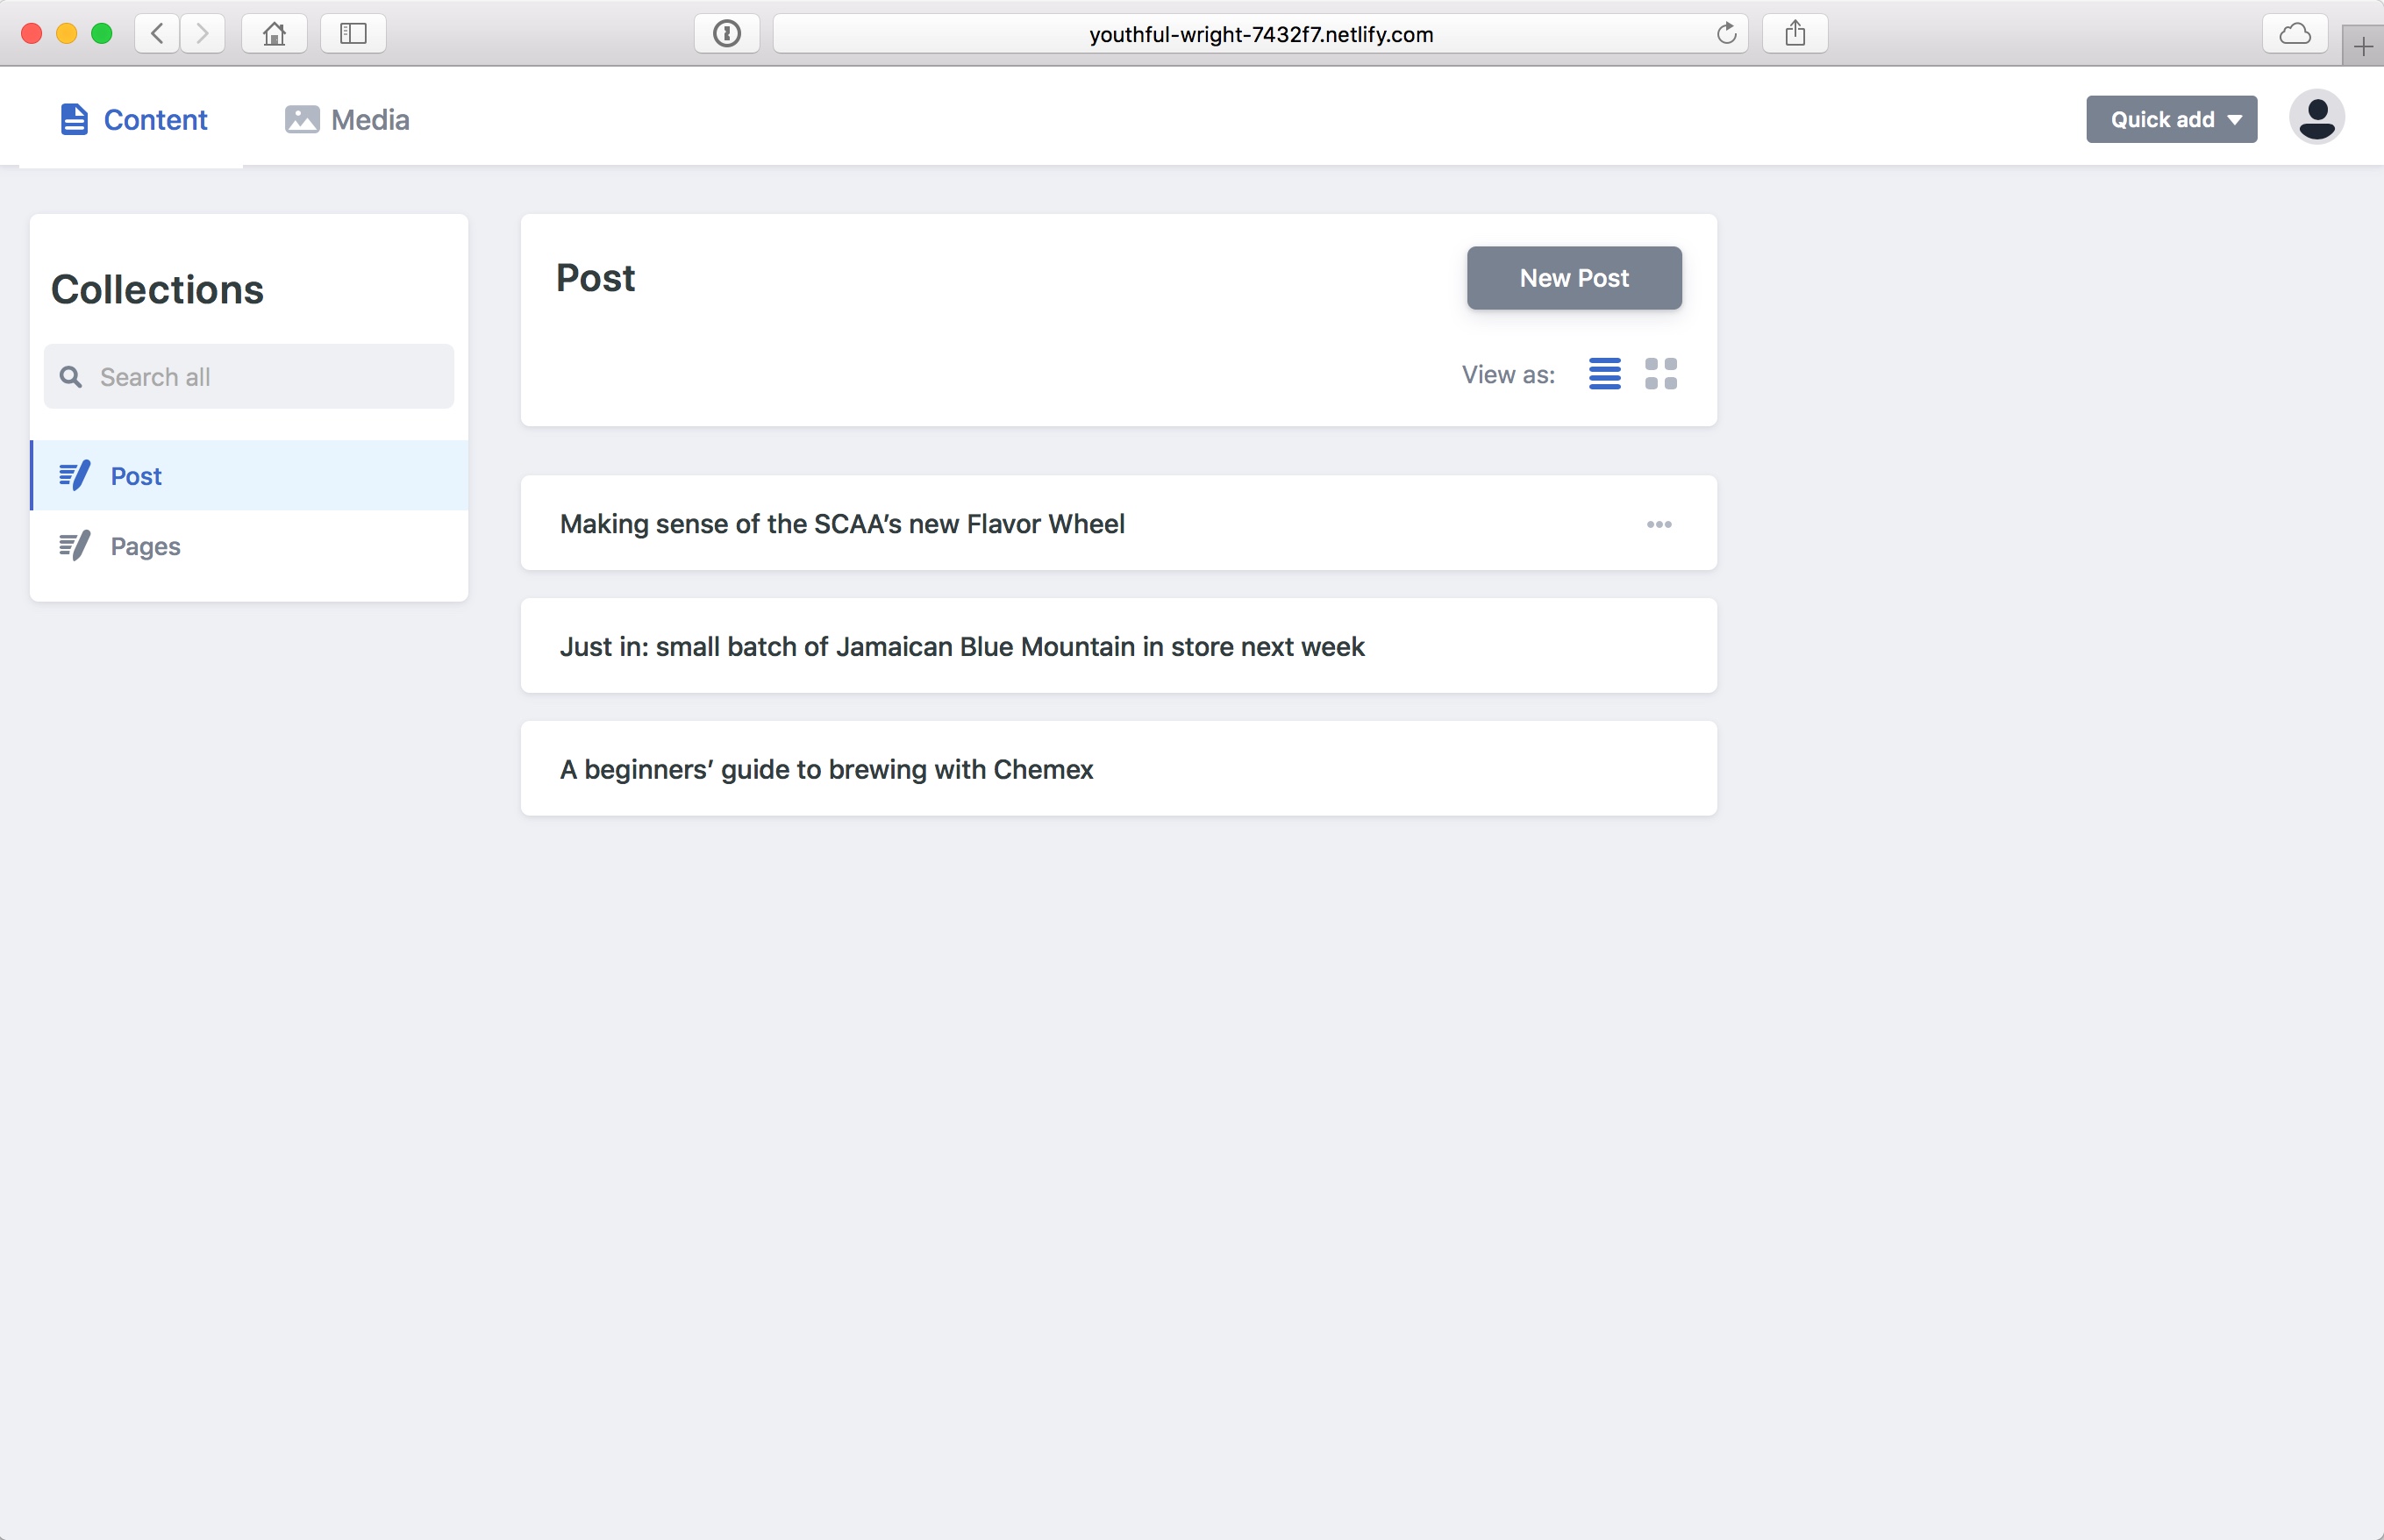This screenshot has height=1540, width=2384.
Task: Click the New Post button
Action: [1573, 278]
